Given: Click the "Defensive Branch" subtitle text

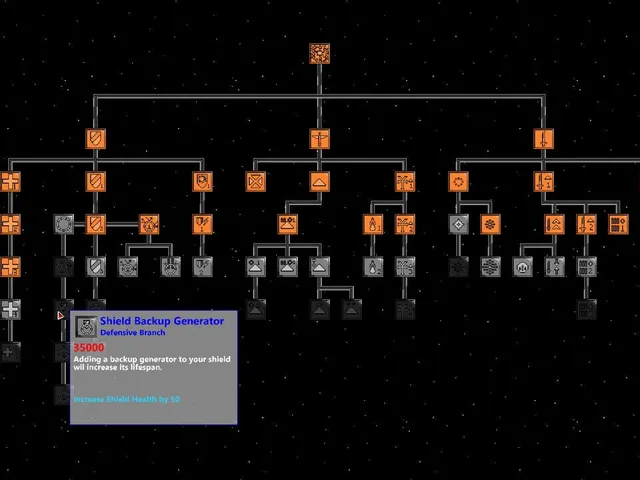Looking at the screenshot, I should click(133, 333).
